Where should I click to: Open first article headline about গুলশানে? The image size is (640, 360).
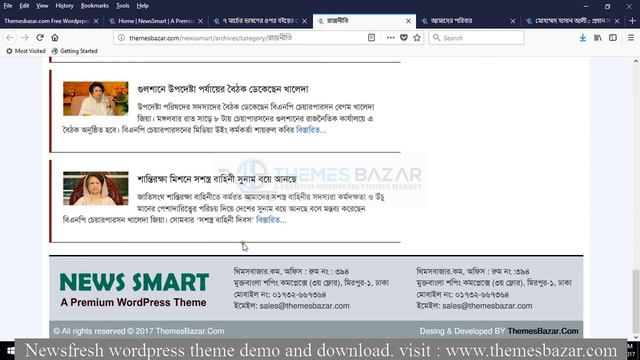223,89
